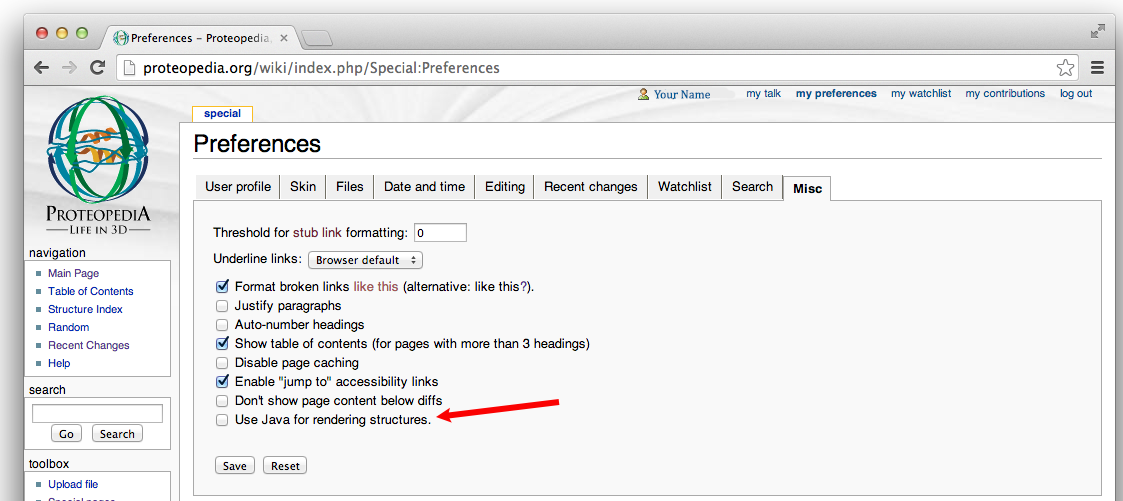Bookmark page using the star icon
The image size is (1123, 501).
click(1065, 68)
